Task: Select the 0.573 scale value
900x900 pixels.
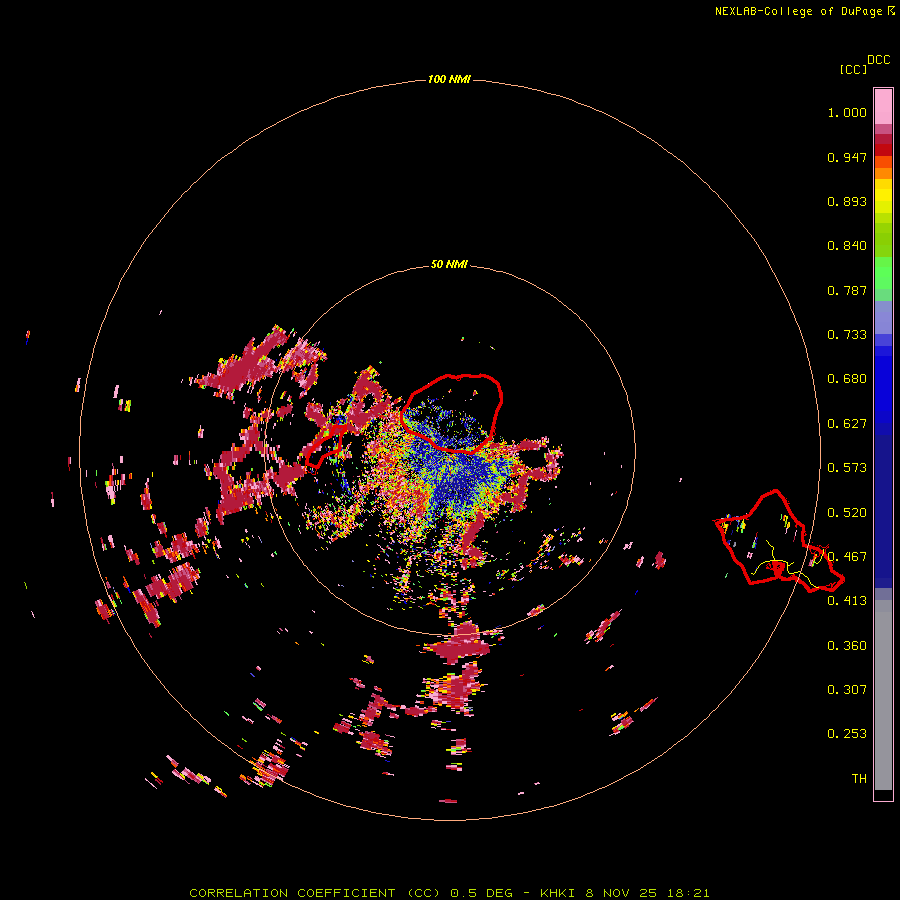Action: coord(847,468)
